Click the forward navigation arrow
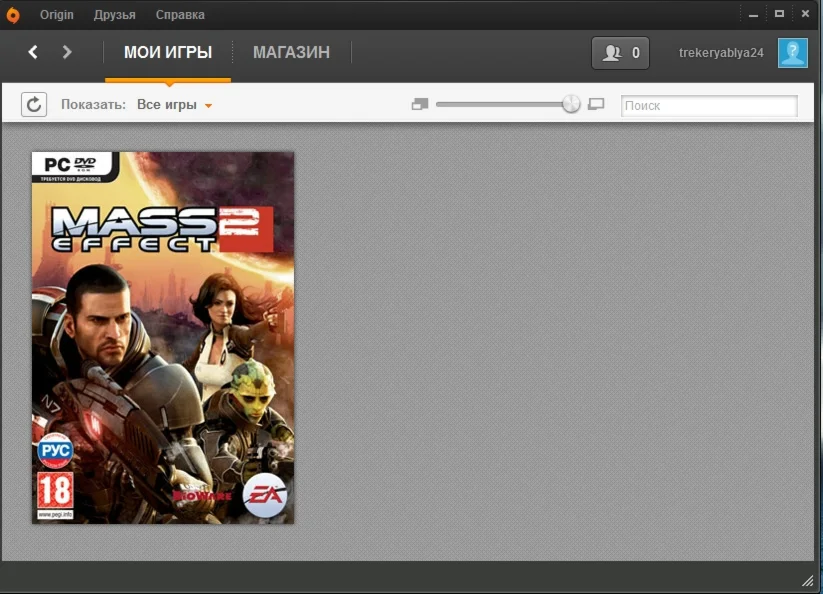823x594 pixels. [x=66, y=52]
